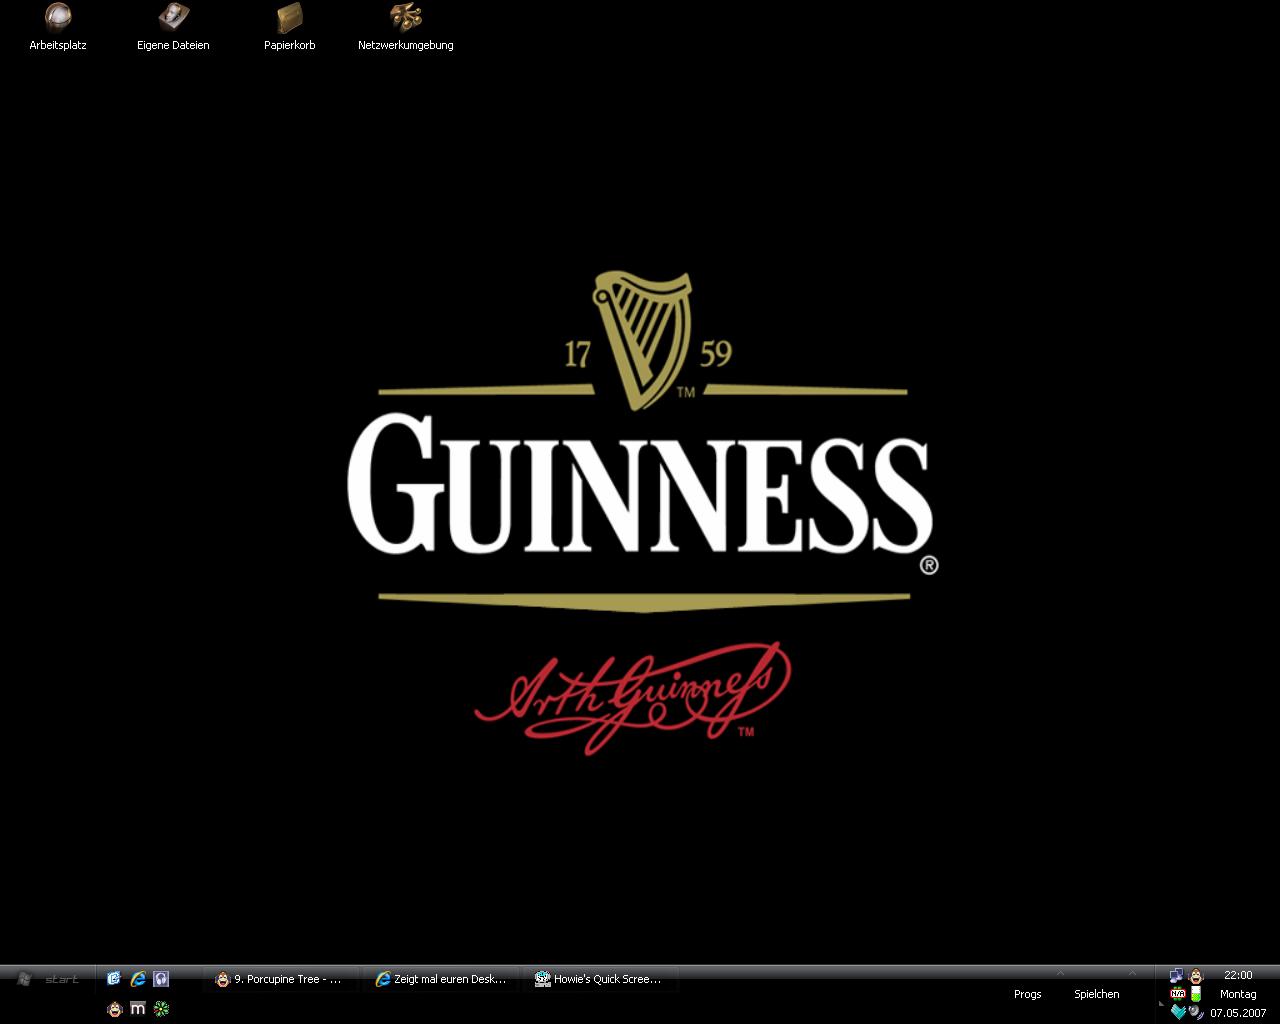The image size is (1280, 1024).
Task: Expand the chevron above Spielchen toolbar
Action: [1132, 973]
